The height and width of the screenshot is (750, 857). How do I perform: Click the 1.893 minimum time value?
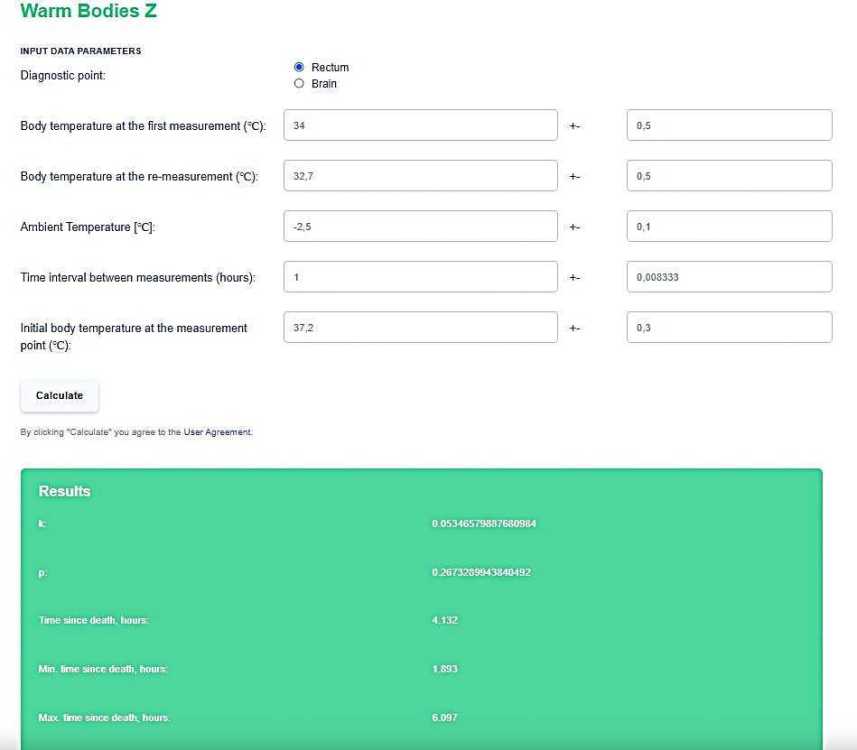click(444, 669)
